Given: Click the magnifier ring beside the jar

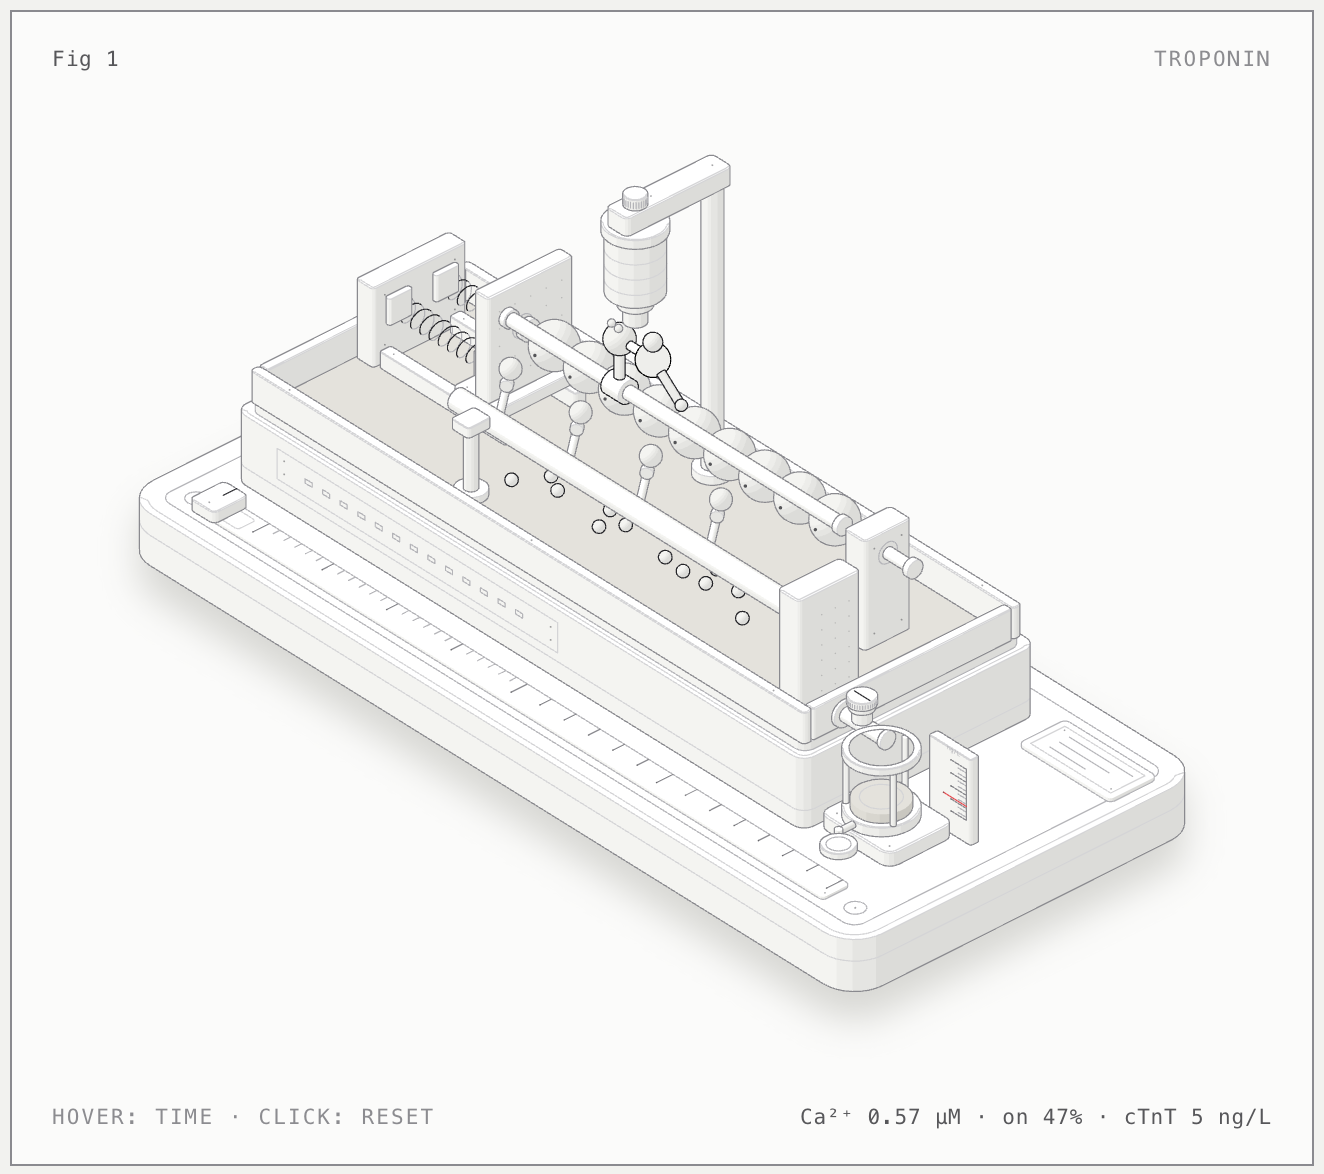Looking at the screenshot, I should 838,846.
